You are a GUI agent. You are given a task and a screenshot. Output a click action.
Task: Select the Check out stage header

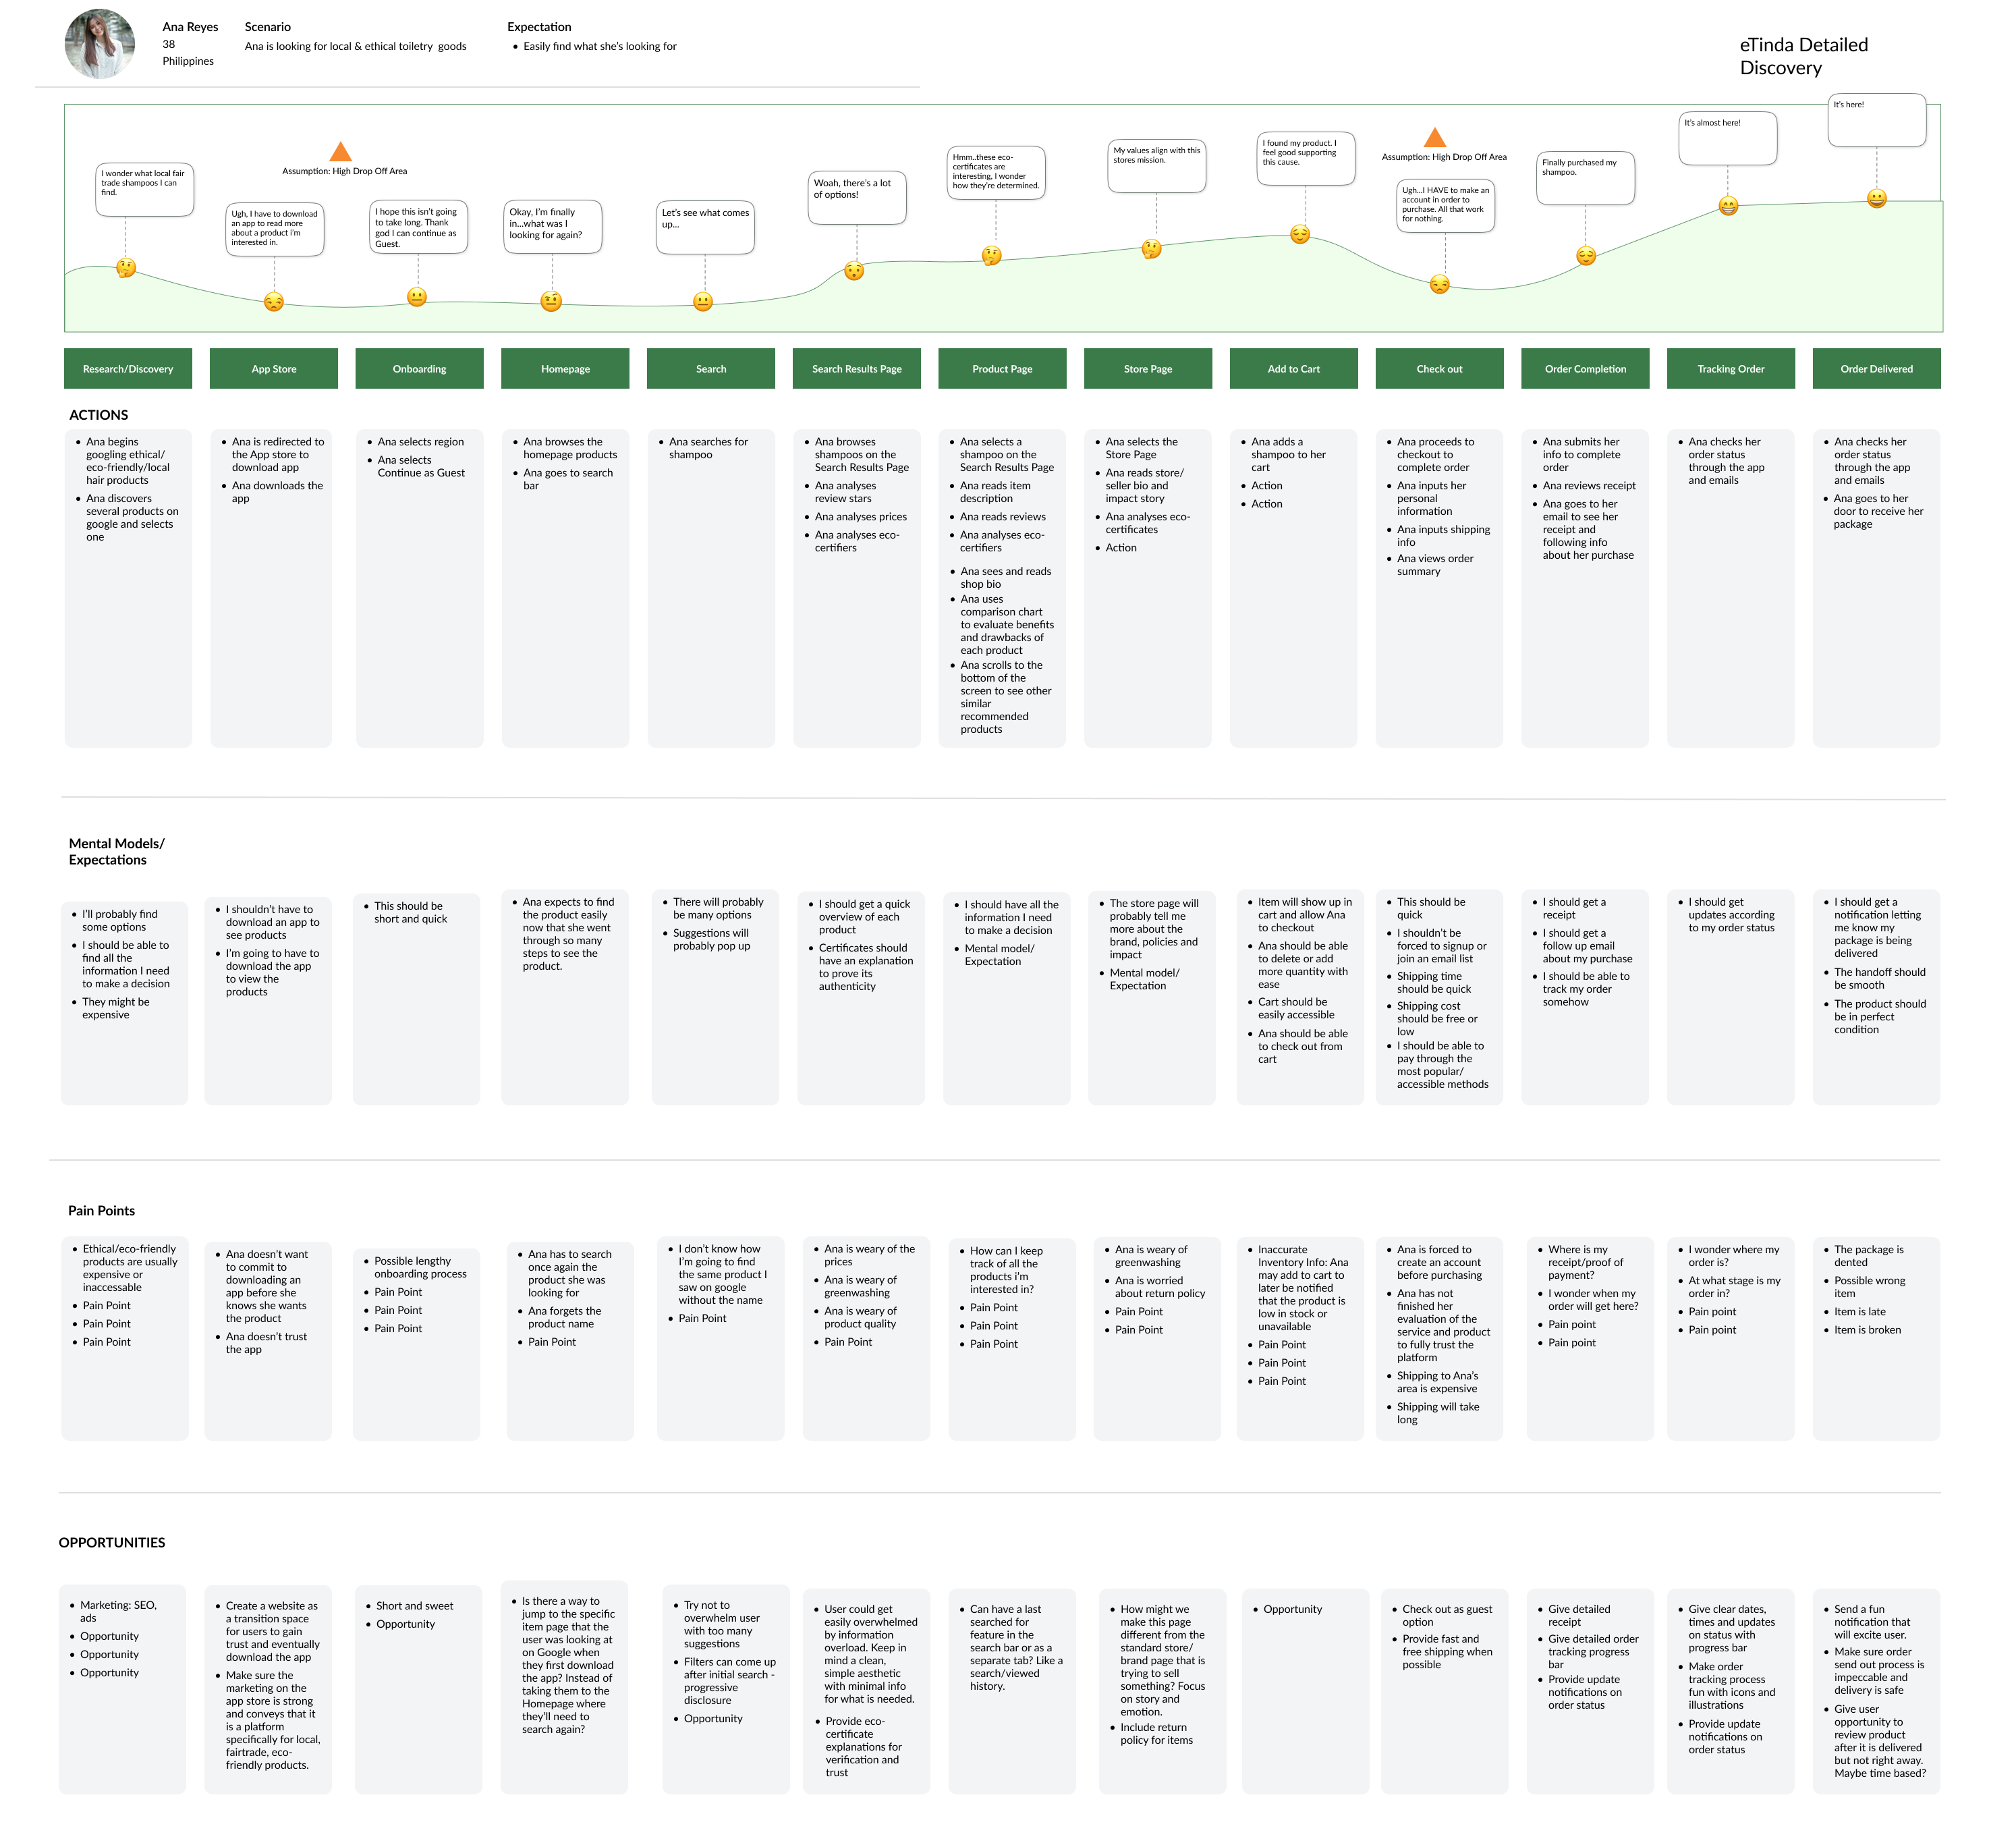(x=1439, y=369)
